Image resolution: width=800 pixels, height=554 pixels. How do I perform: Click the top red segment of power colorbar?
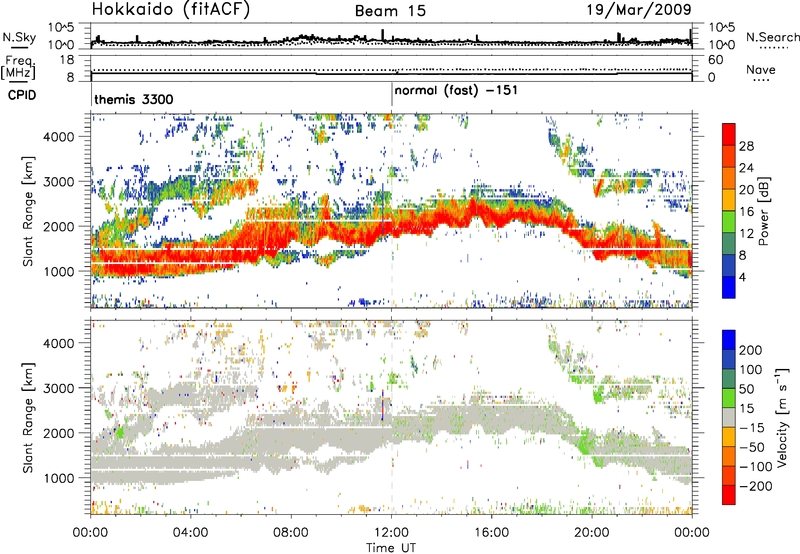729,135
